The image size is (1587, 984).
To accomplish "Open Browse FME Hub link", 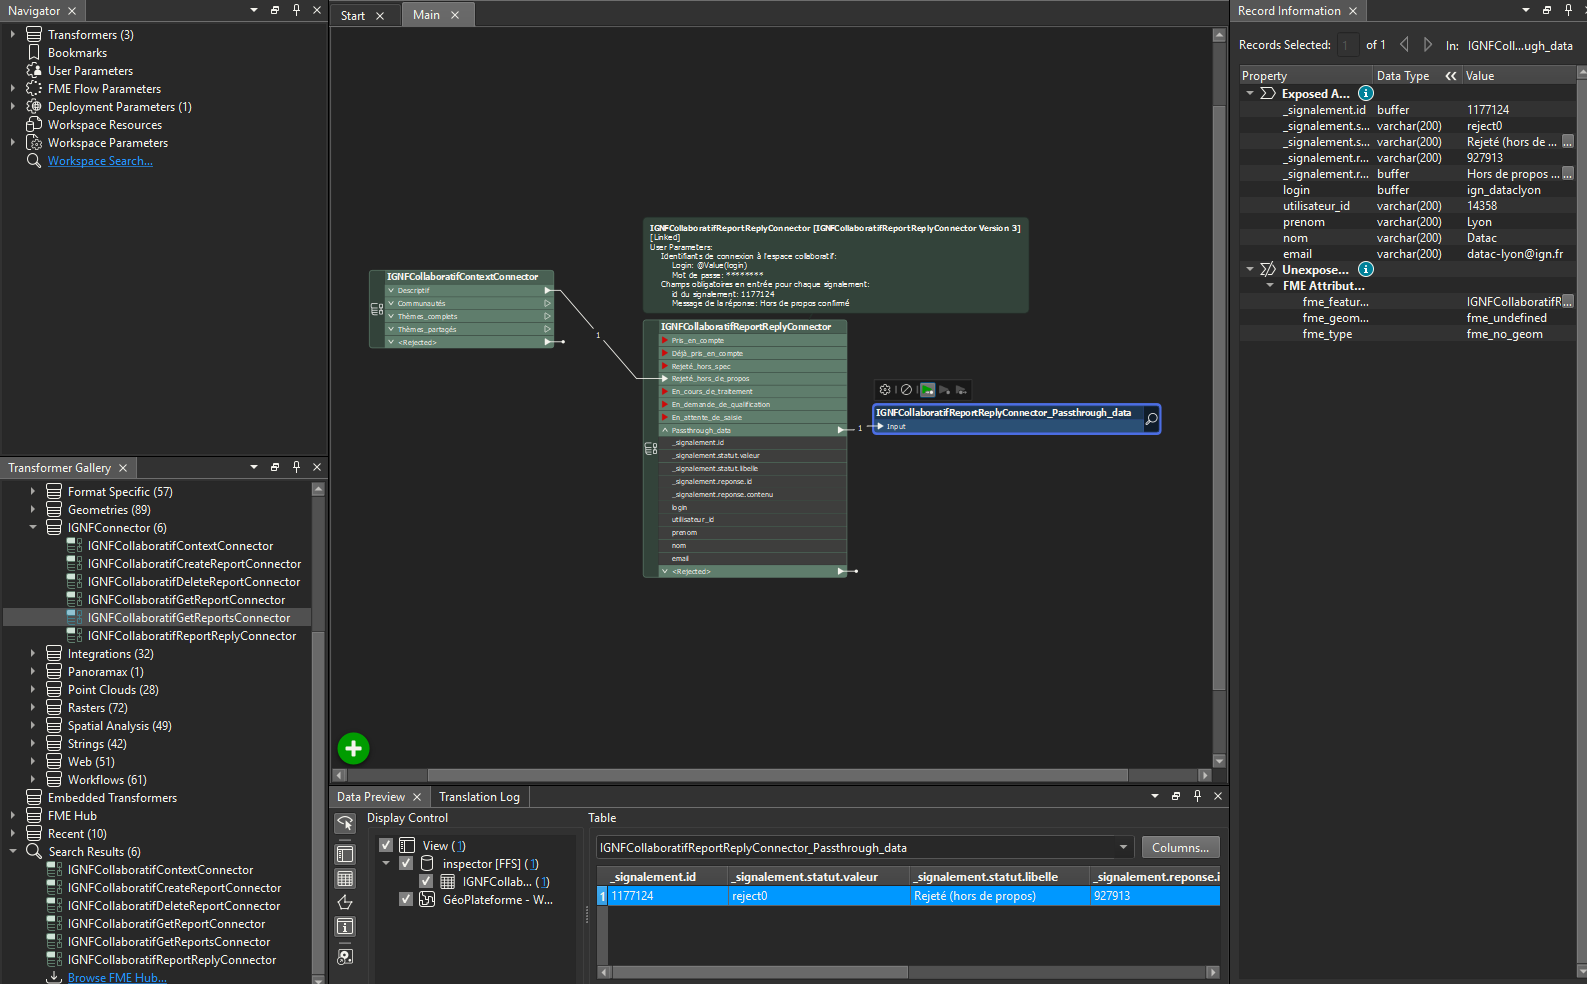I will 117,977.
